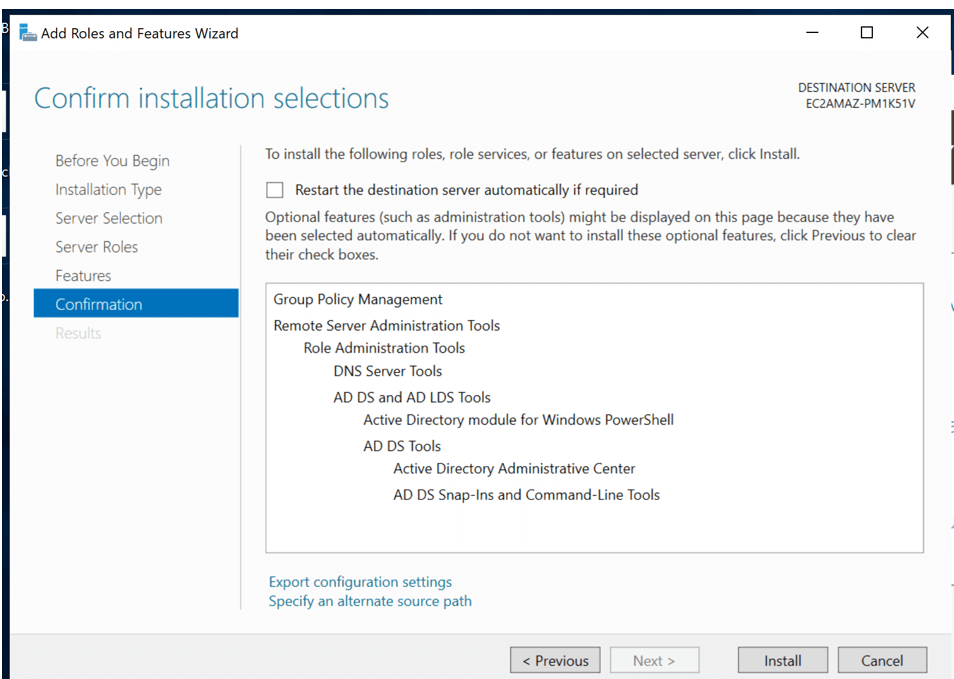Select the Confirmation step in sidebar

point(136,304)
